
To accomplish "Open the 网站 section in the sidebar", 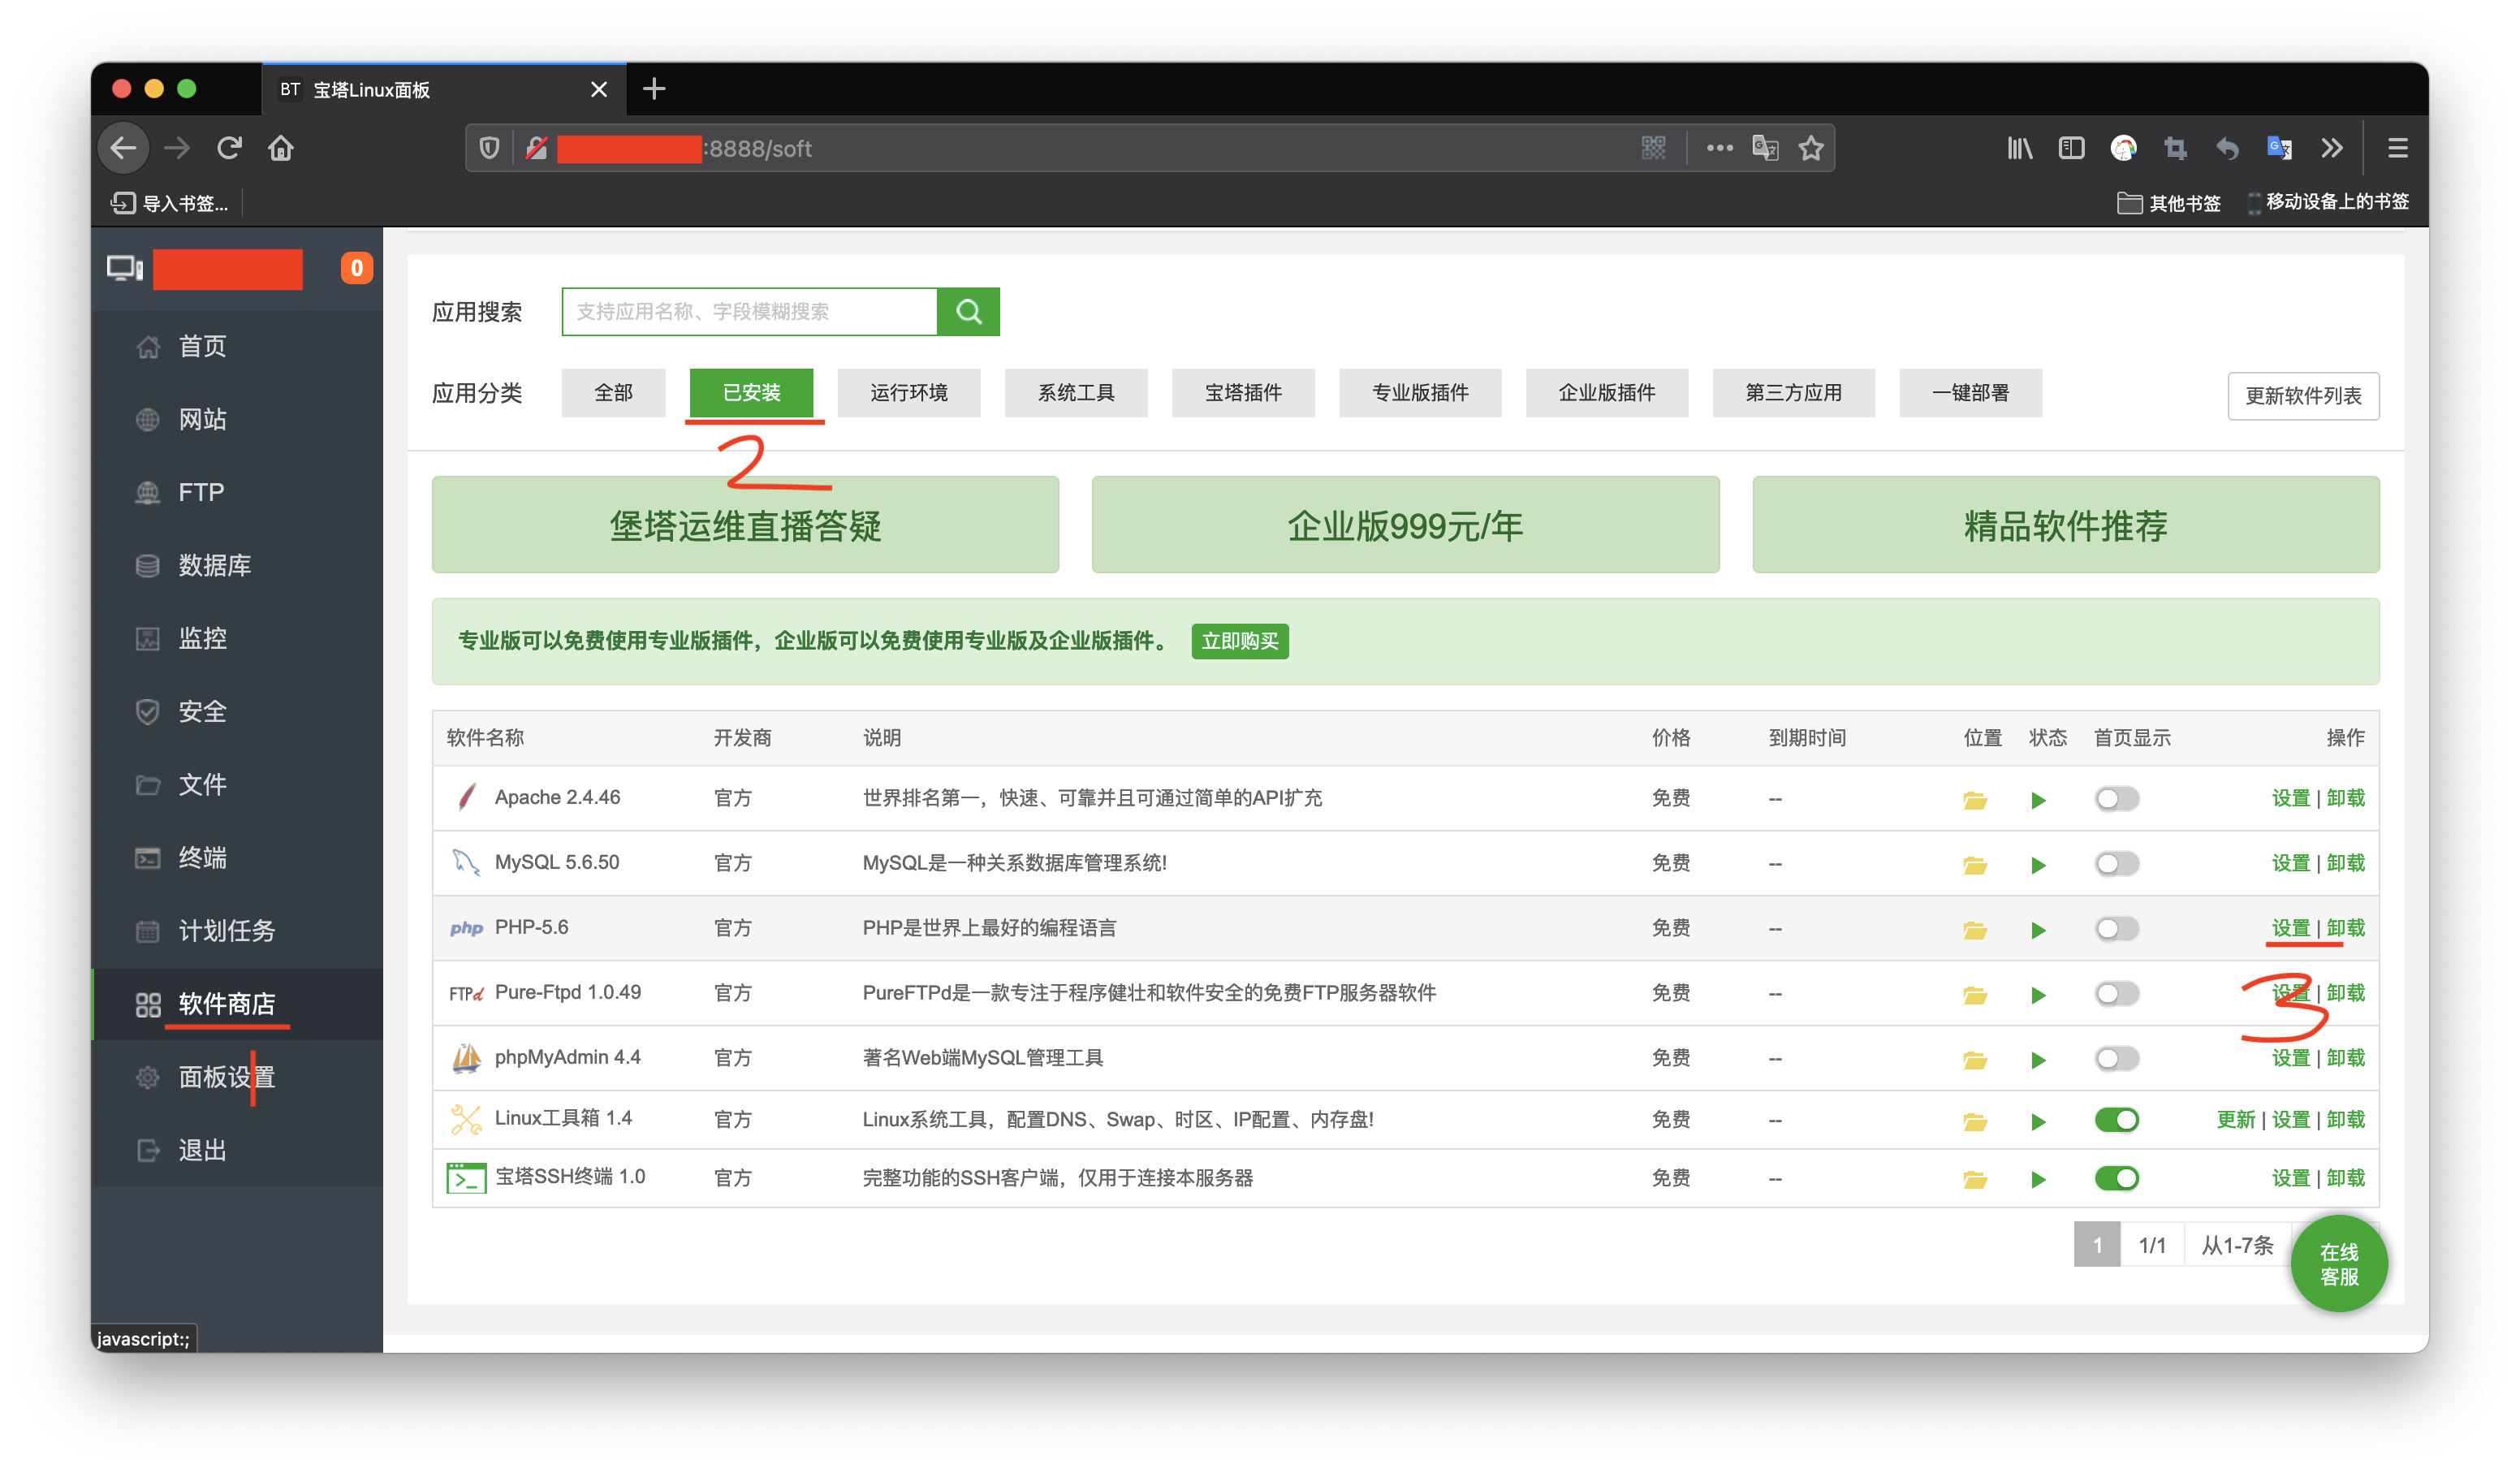I will pyautogui.click(x=204, y=419).
